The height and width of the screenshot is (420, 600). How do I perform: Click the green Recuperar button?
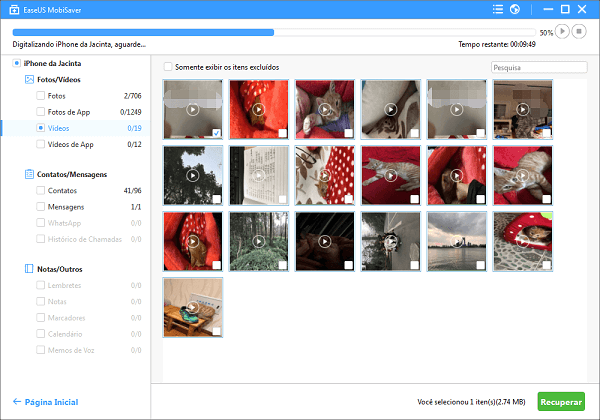pos(561,401)
